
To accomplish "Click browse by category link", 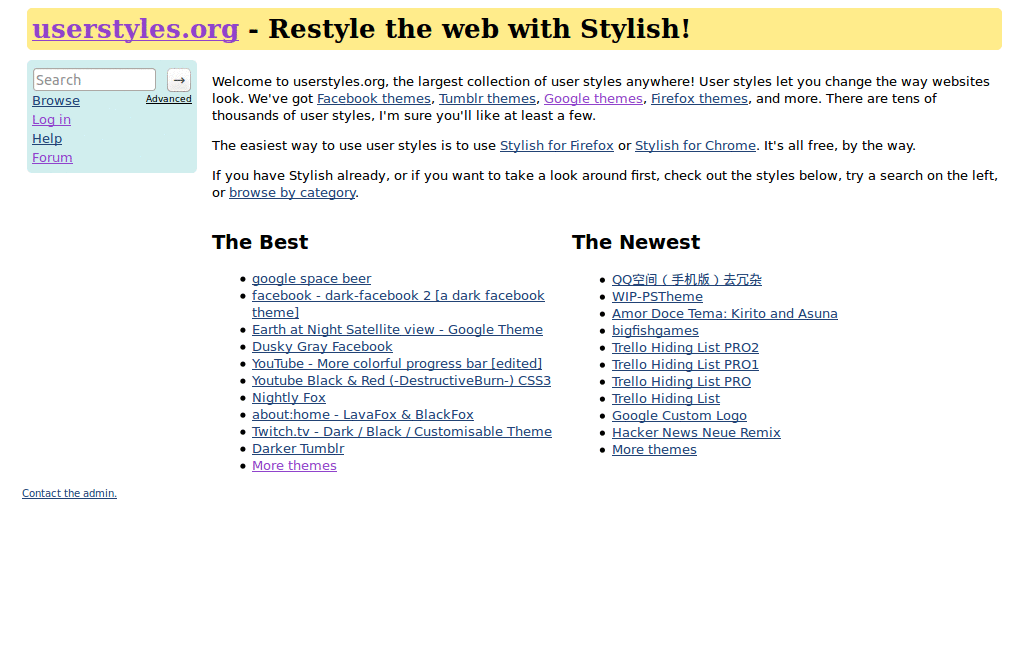I will 292,193.
